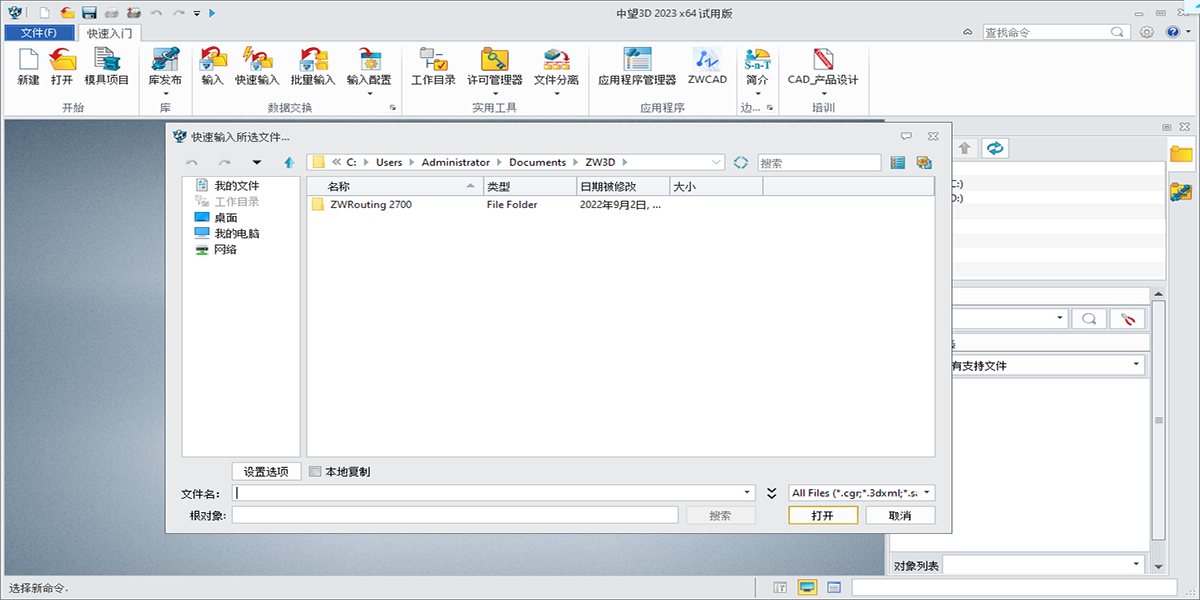Expand the 文件分离 dropdown arrow

[x=556, y=95]
